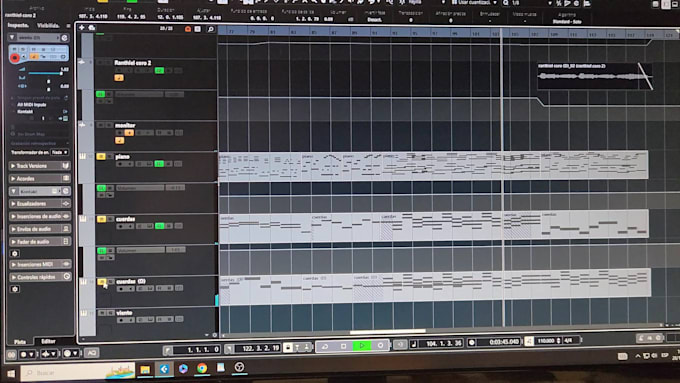This screenshot has height=383, width=680.
Task: Click the right locator icon in transport
Action: point(229,348)
